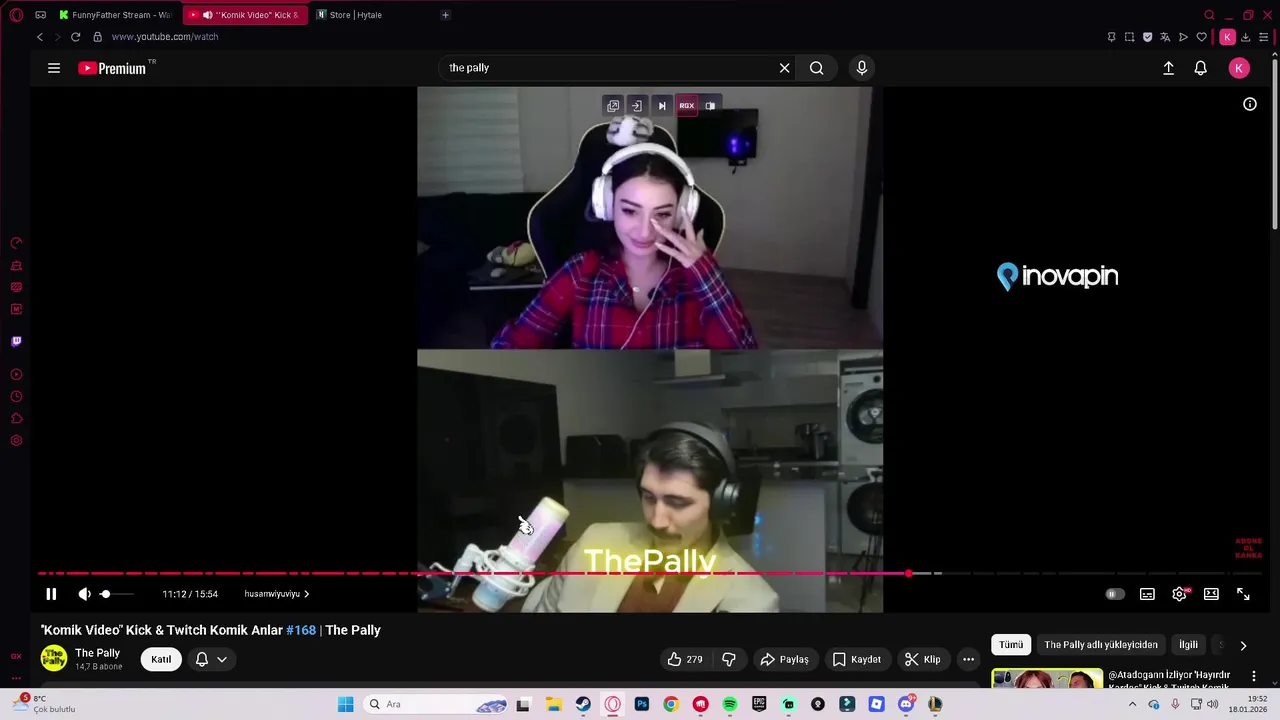Pop out video with overlay detach icon
1280x720 pixels.
(613, 106)
